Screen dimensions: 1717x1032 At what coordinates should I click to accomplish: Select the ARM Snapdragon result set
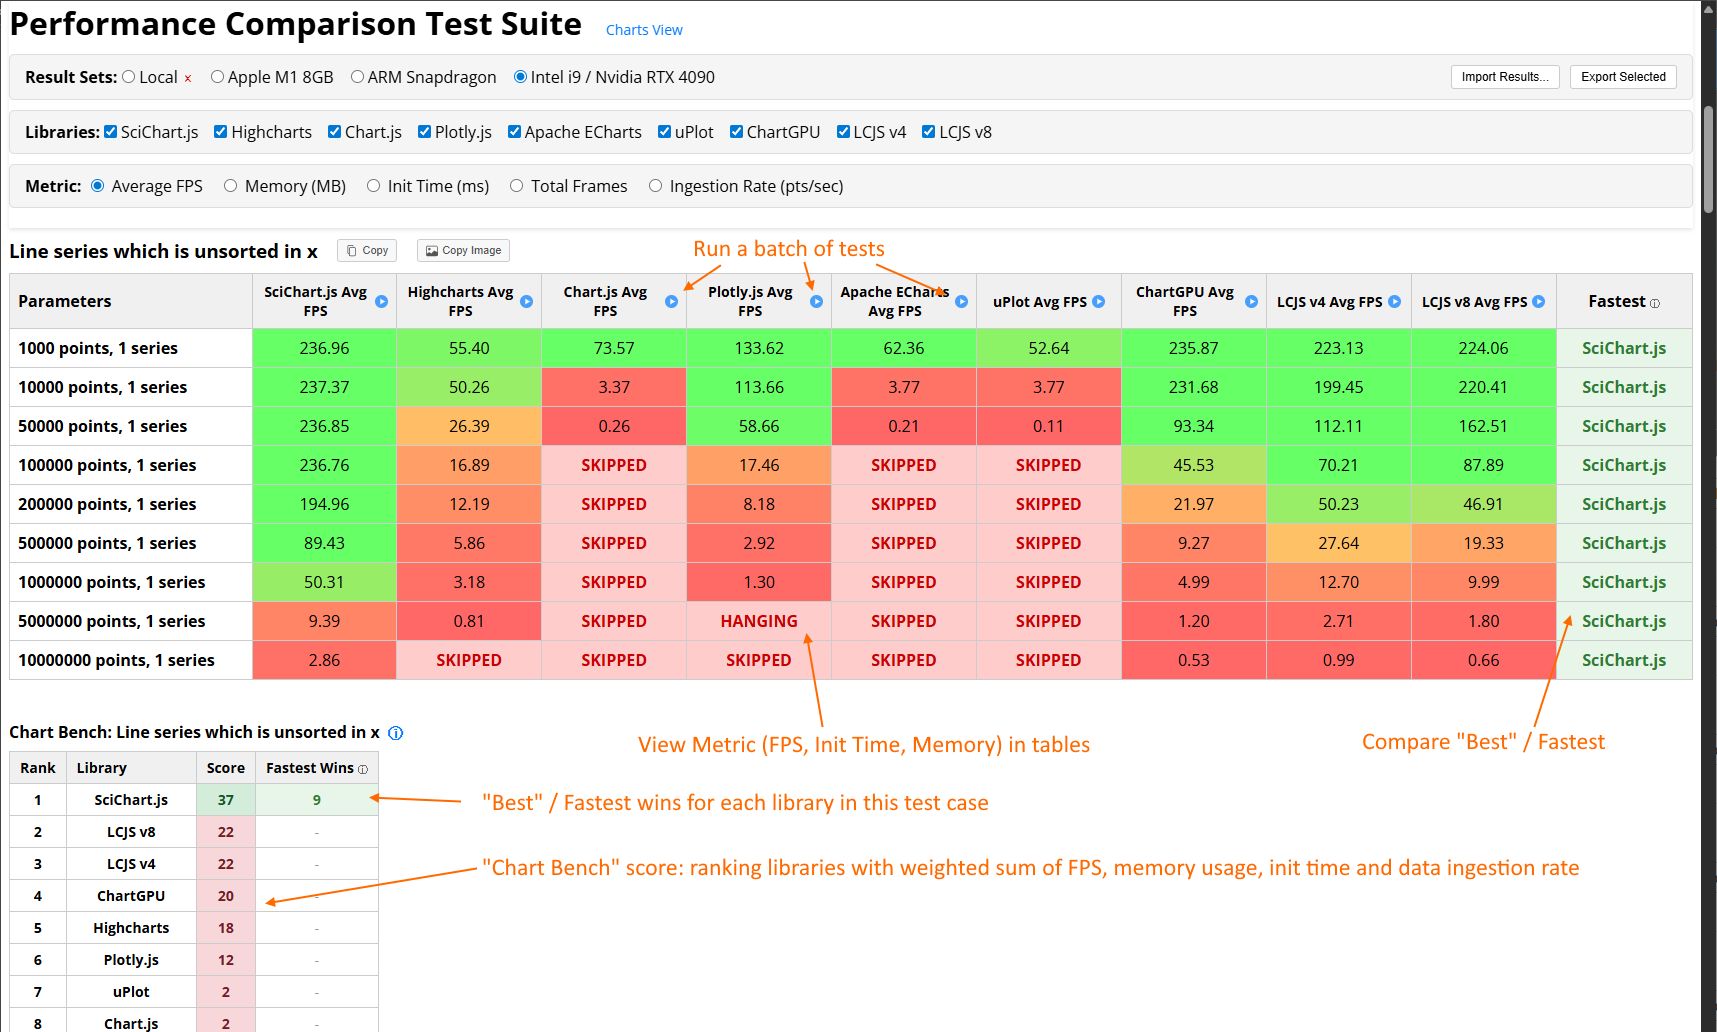tap(357, 77)
